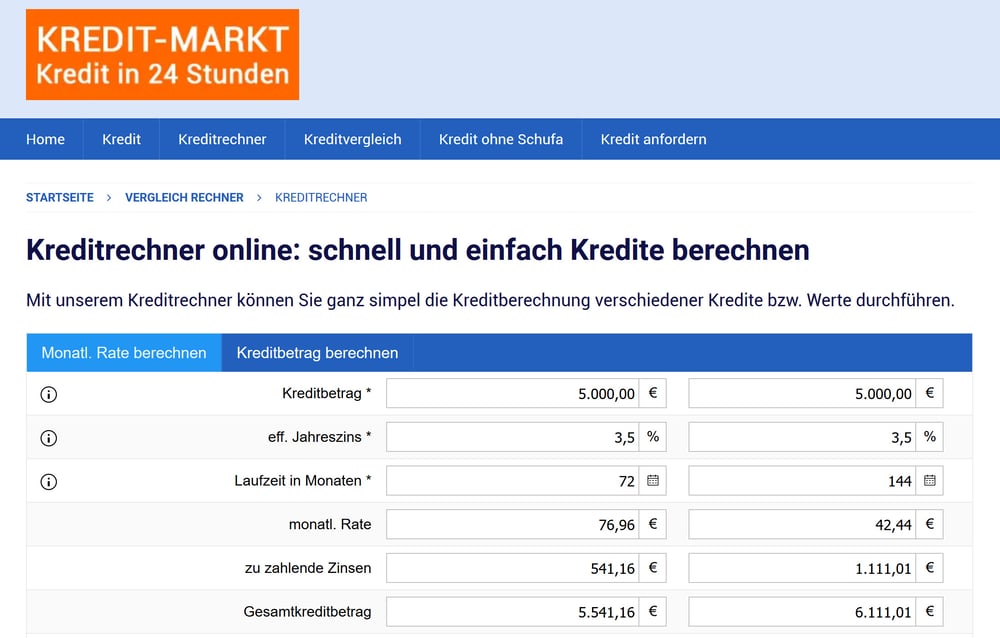Open Kredit ohne Schufa page
Viewport: 1000px width, 638px height.
click(x=501, y=139)
